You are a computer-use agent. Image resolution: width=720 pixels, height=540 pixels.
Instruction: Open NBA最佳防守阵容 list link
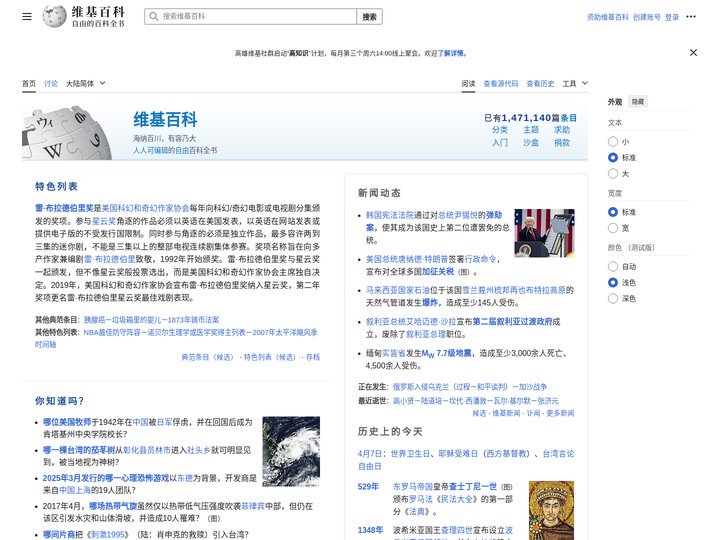click(112, 332)
